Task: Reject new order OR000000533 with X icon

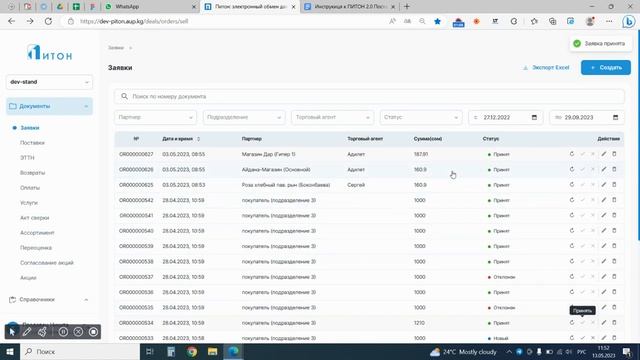Action: pyautogui.click(x=593, y=338)
